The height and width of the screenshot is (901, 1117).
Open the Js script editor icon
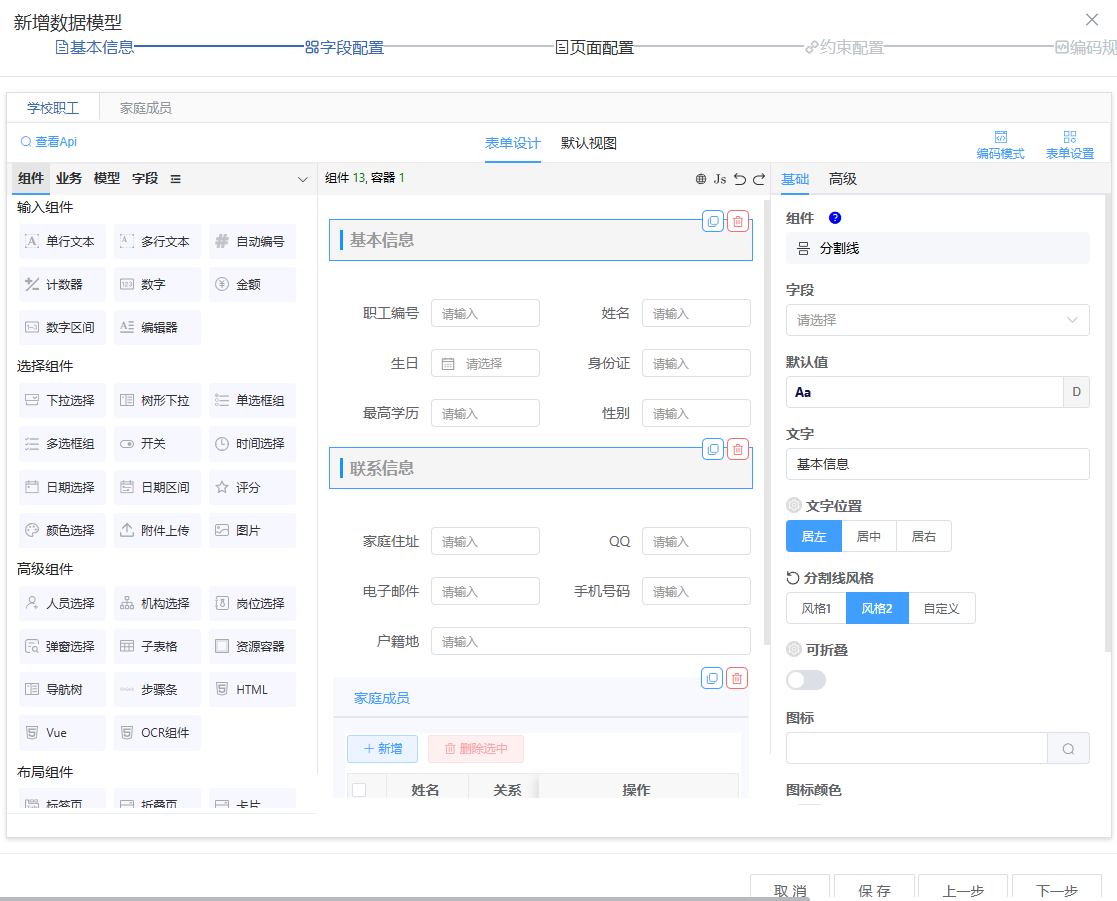click(x=720, y=179)
